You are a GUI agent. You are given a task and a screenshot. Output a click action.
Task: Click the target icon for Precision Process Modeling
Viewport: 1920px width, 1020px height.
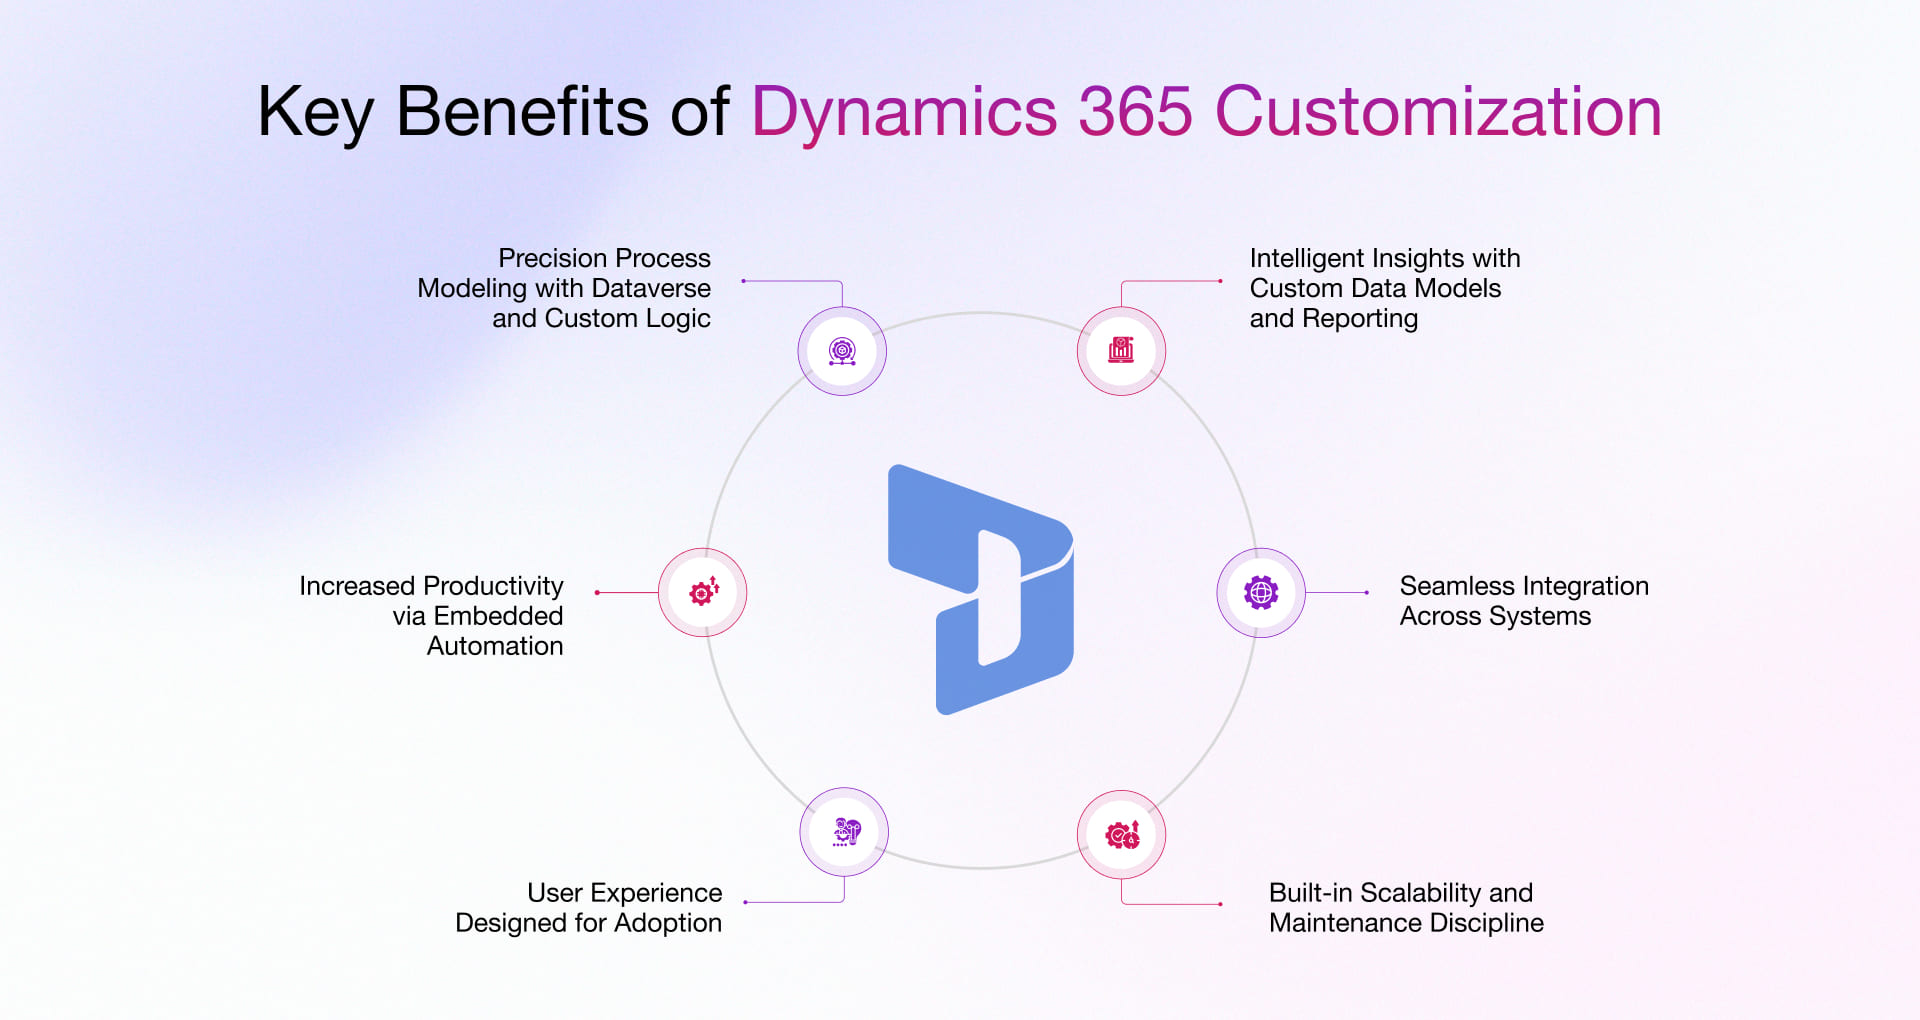(x=842, y=351)
